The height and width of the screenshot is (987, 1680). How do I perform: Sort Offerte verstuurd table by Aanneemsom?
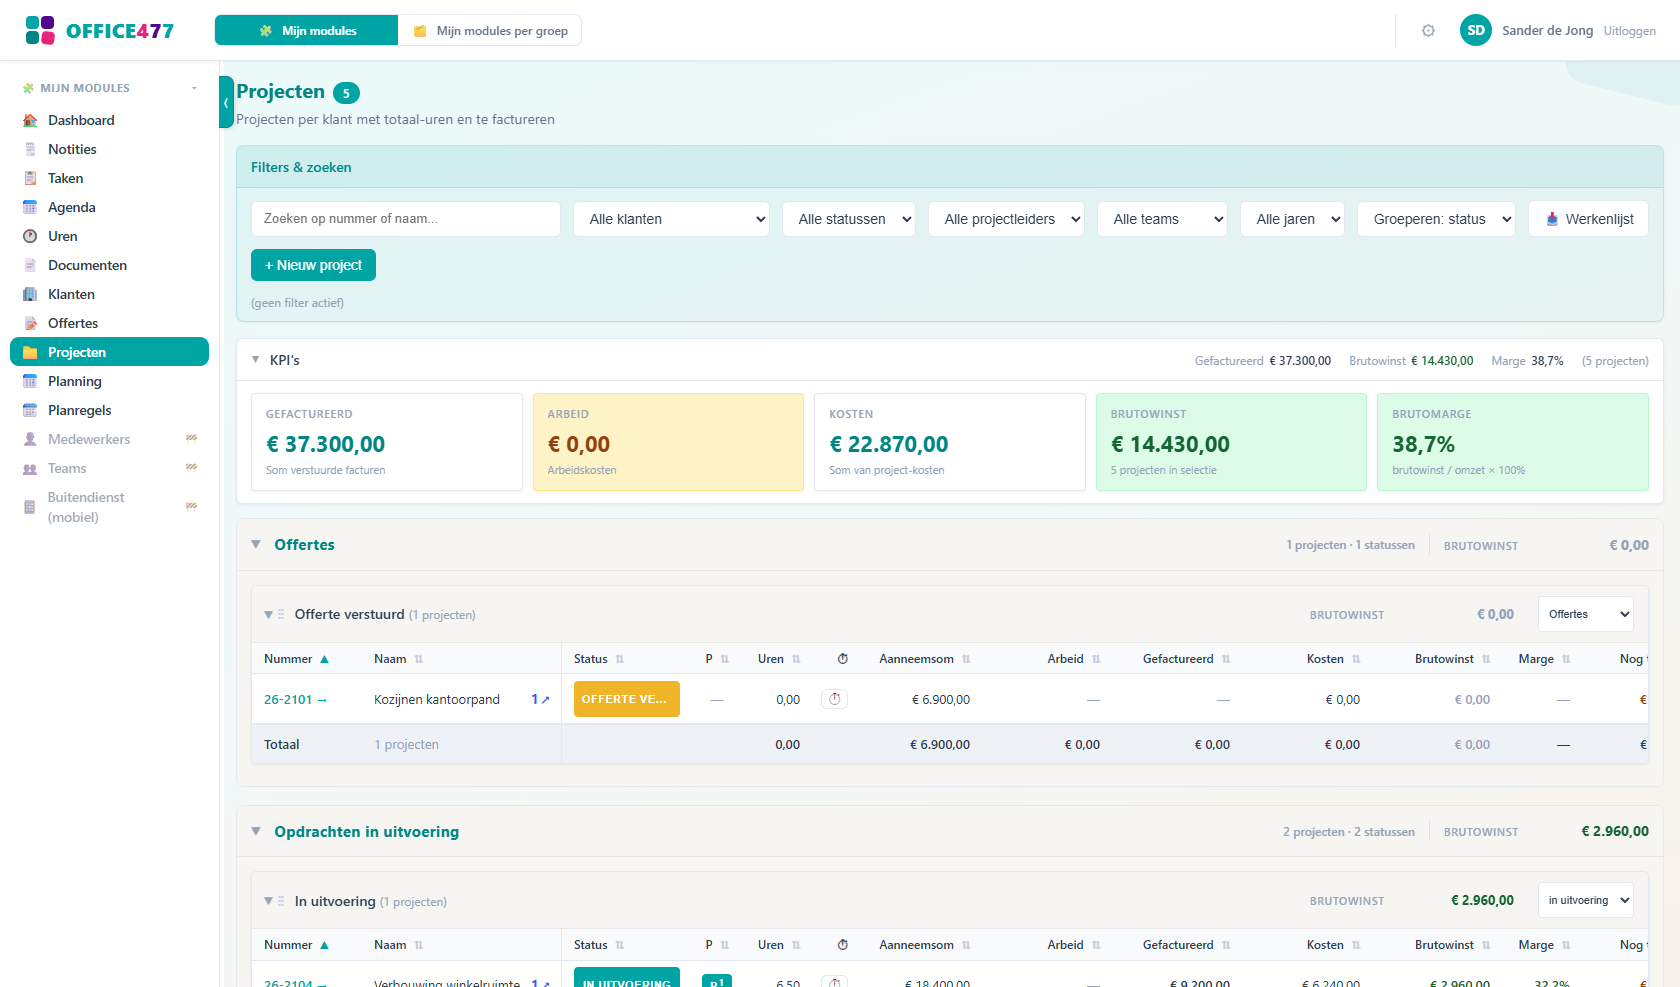(x=925, y=659)
